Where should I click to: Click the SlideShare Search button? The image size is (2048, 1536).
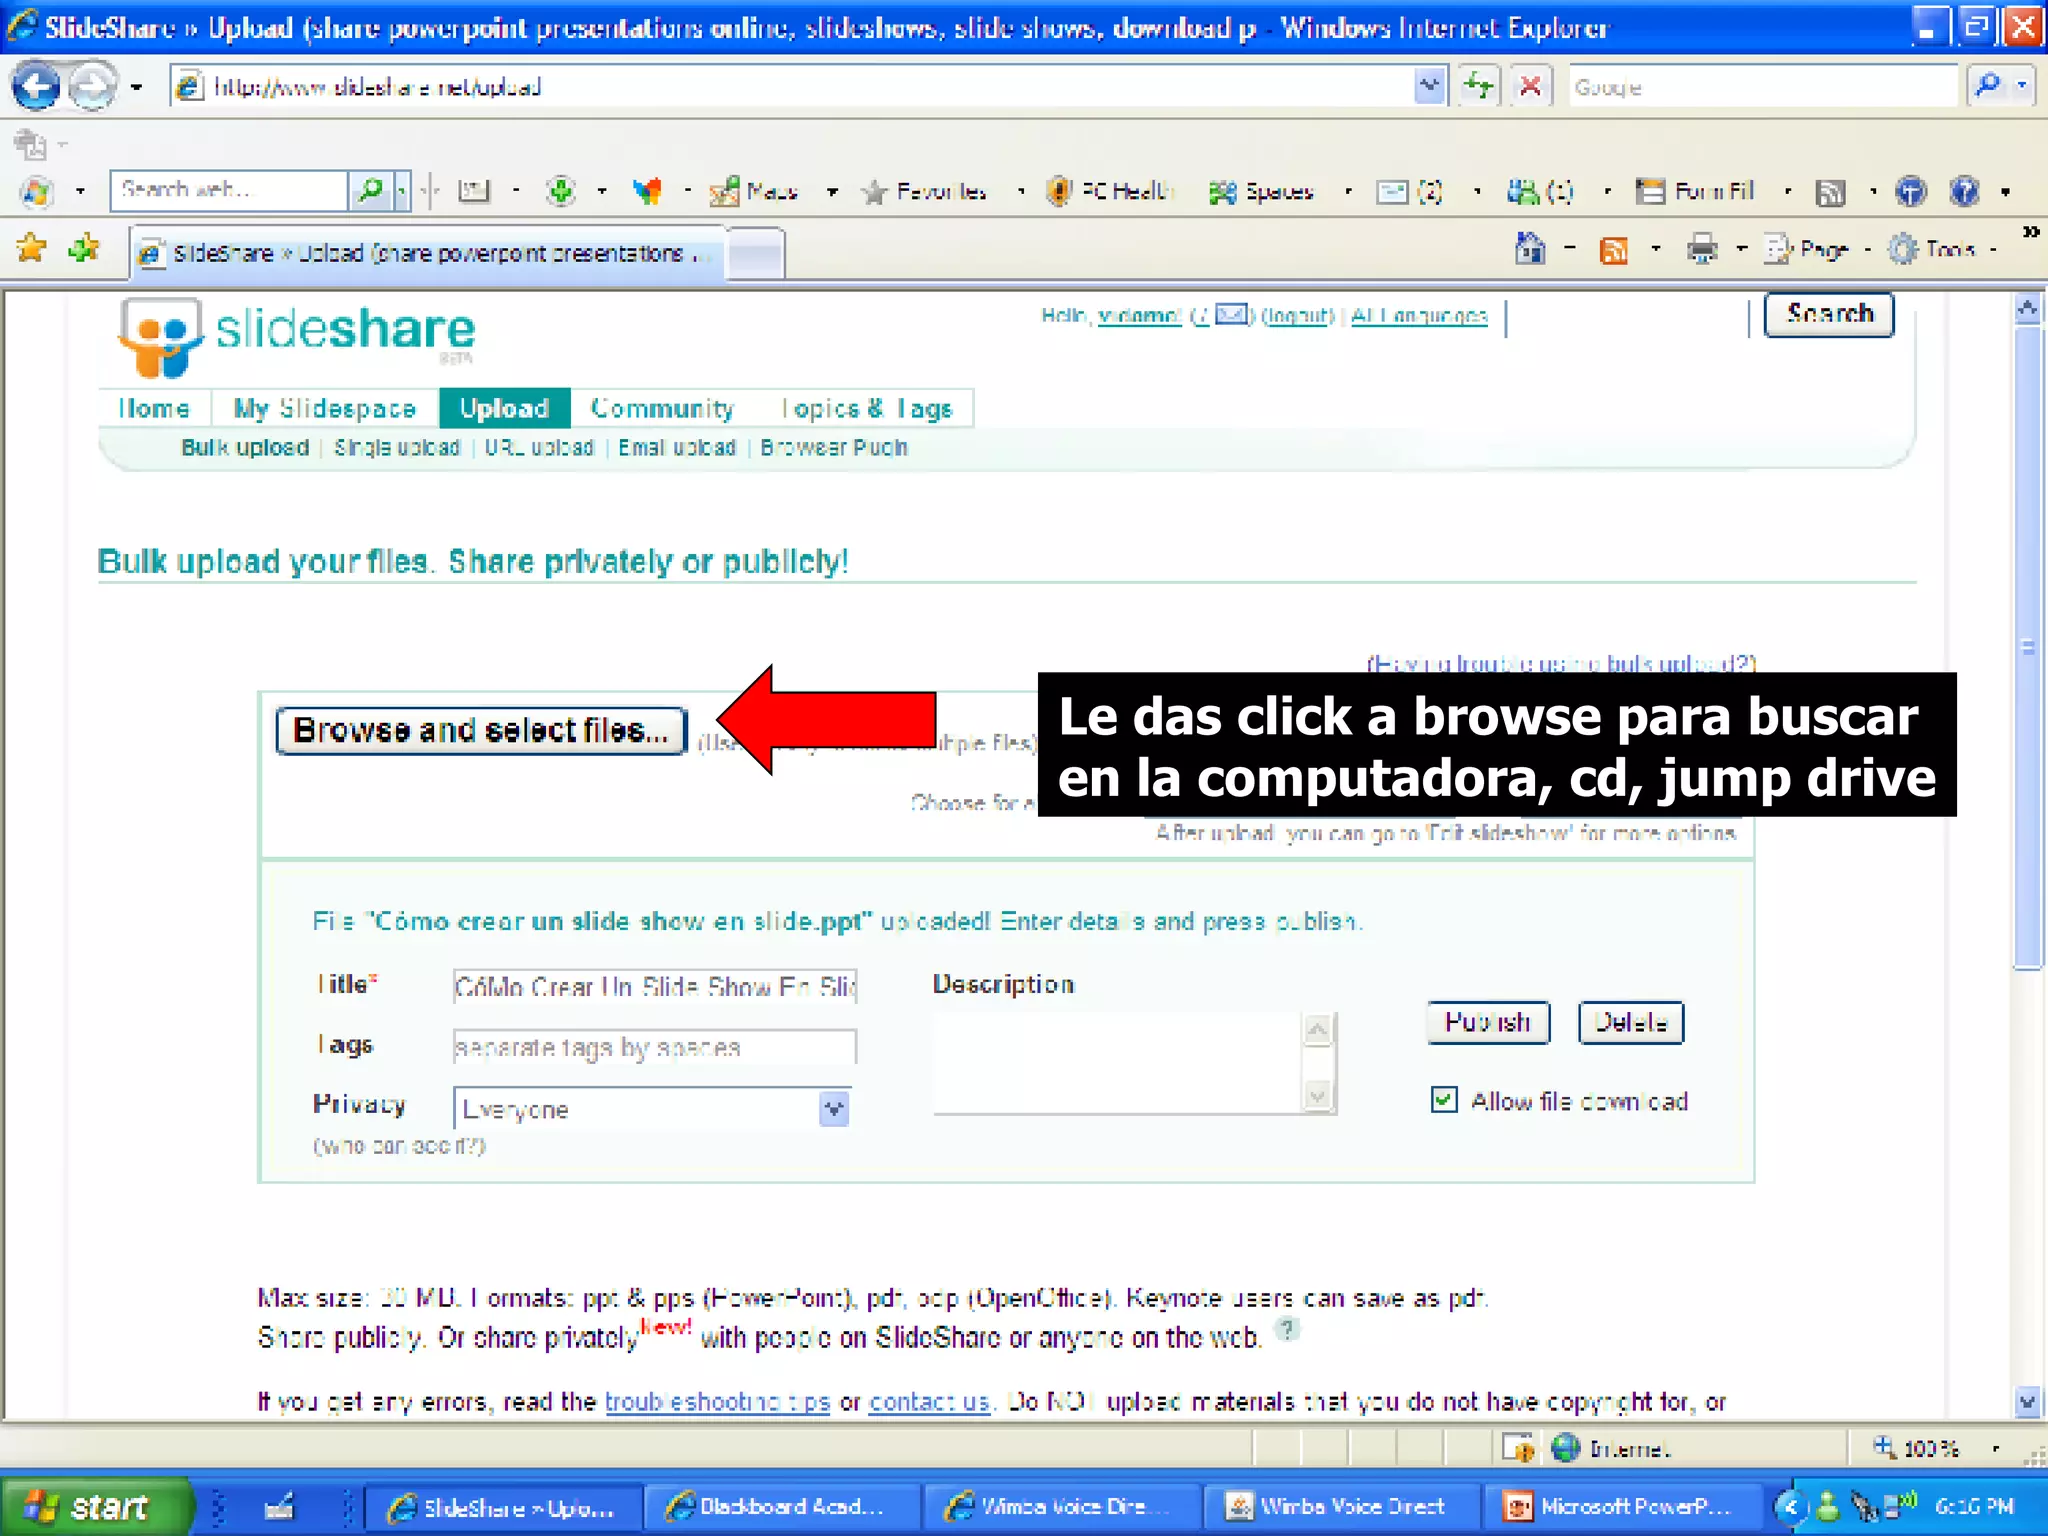click(1829, 314)
